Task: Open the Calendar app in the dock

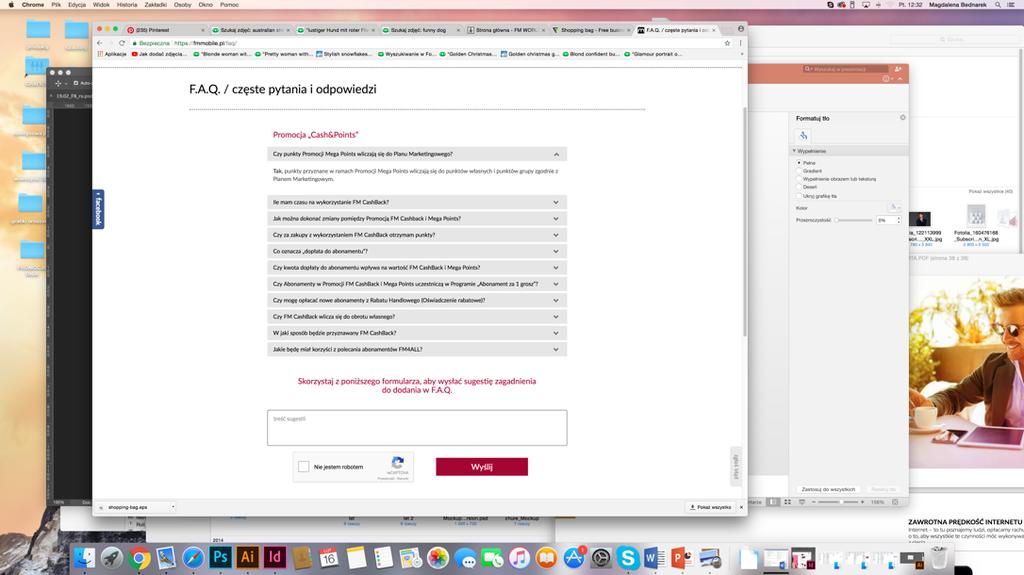Action: (328, 557)
